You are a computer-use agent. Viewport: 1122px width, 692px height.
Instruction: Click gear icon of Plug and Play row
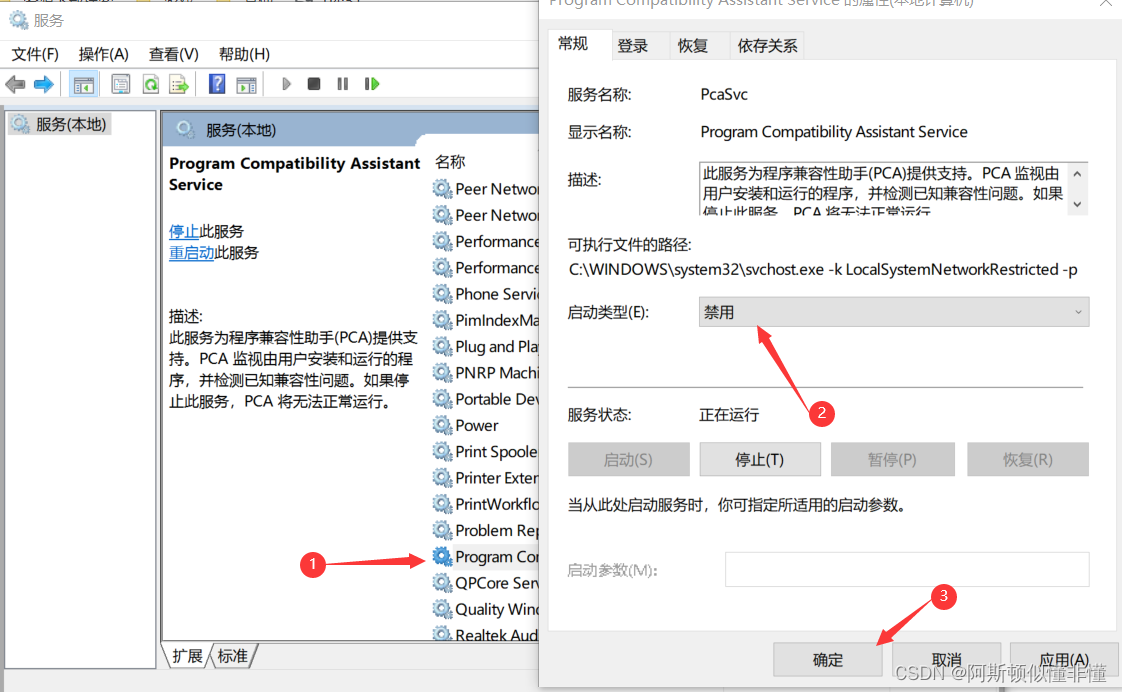pos(442,346)
